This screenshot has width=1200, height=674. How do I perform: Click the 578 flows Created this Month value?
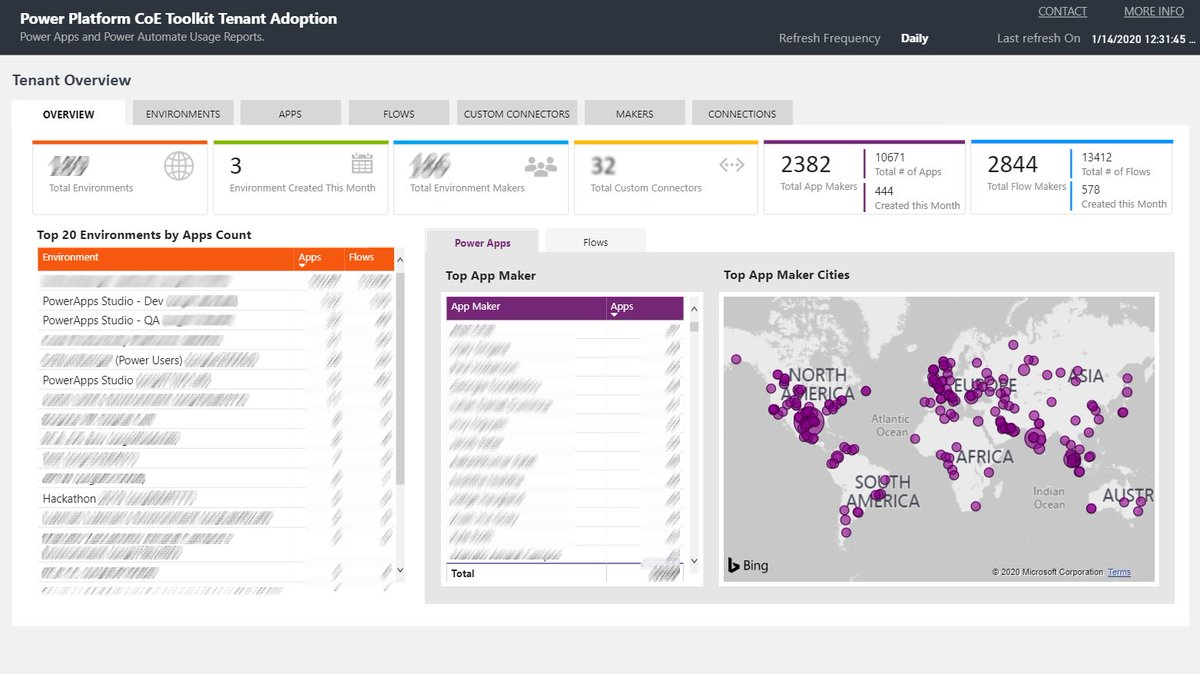1090,190
